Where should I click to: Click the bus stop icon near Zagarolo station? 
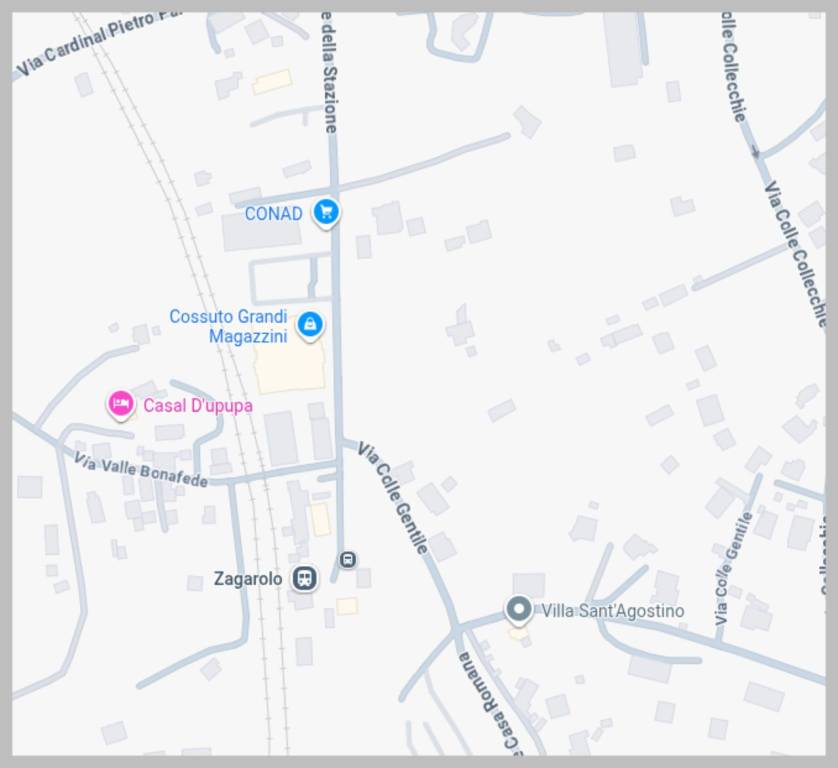348,560
